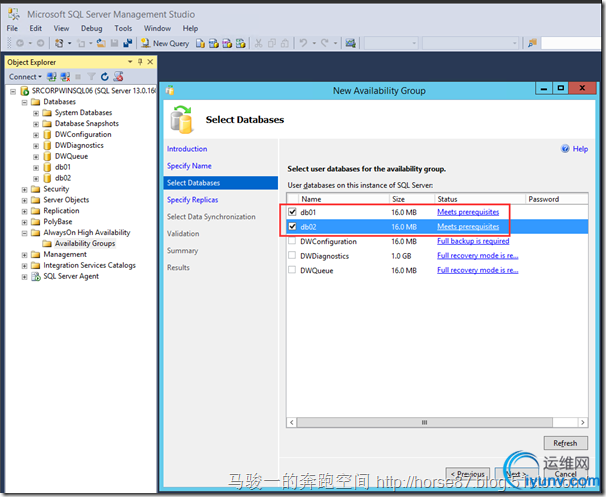Click the Stop icon in Object Explorer
Viewport: 606px width, 497px height.
[x=78, y=77]
